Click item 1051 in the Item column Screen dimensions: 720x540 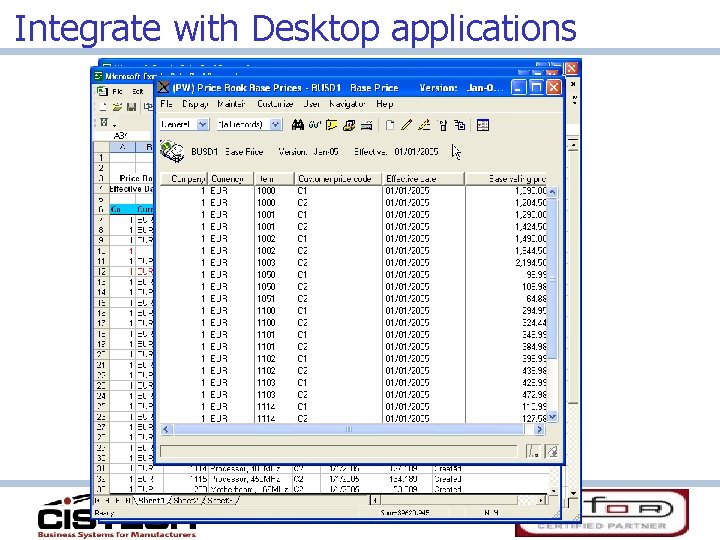(x=266, y=298)
